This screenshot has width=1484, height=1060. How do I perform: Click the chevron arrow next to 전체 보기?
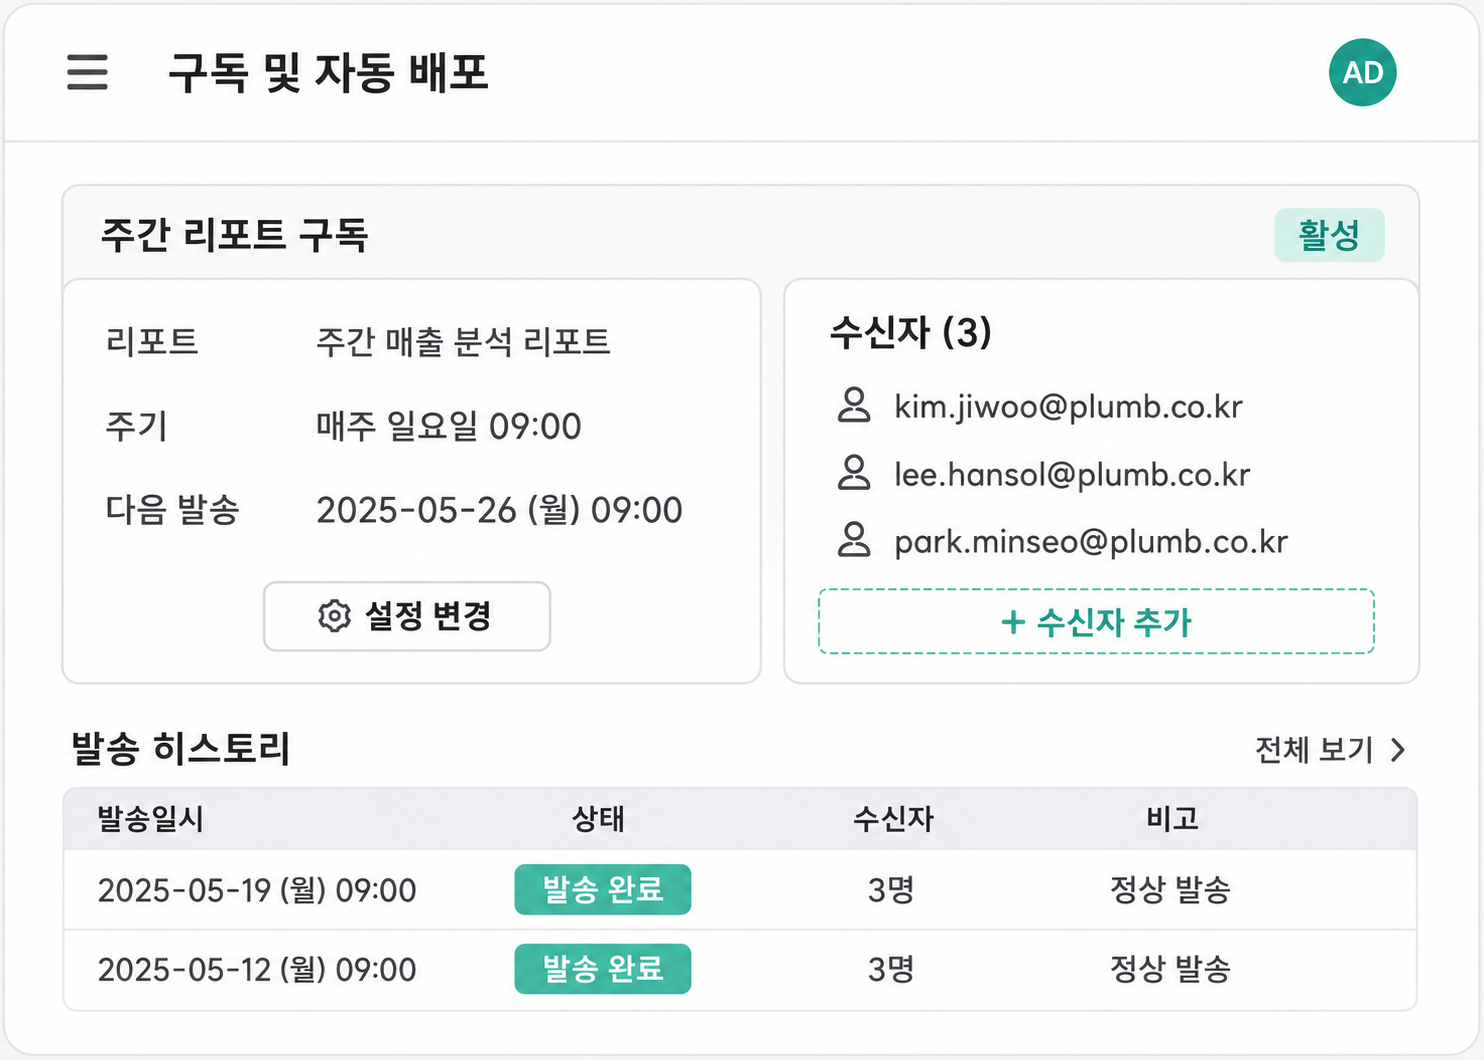[x=1398, y=750]
